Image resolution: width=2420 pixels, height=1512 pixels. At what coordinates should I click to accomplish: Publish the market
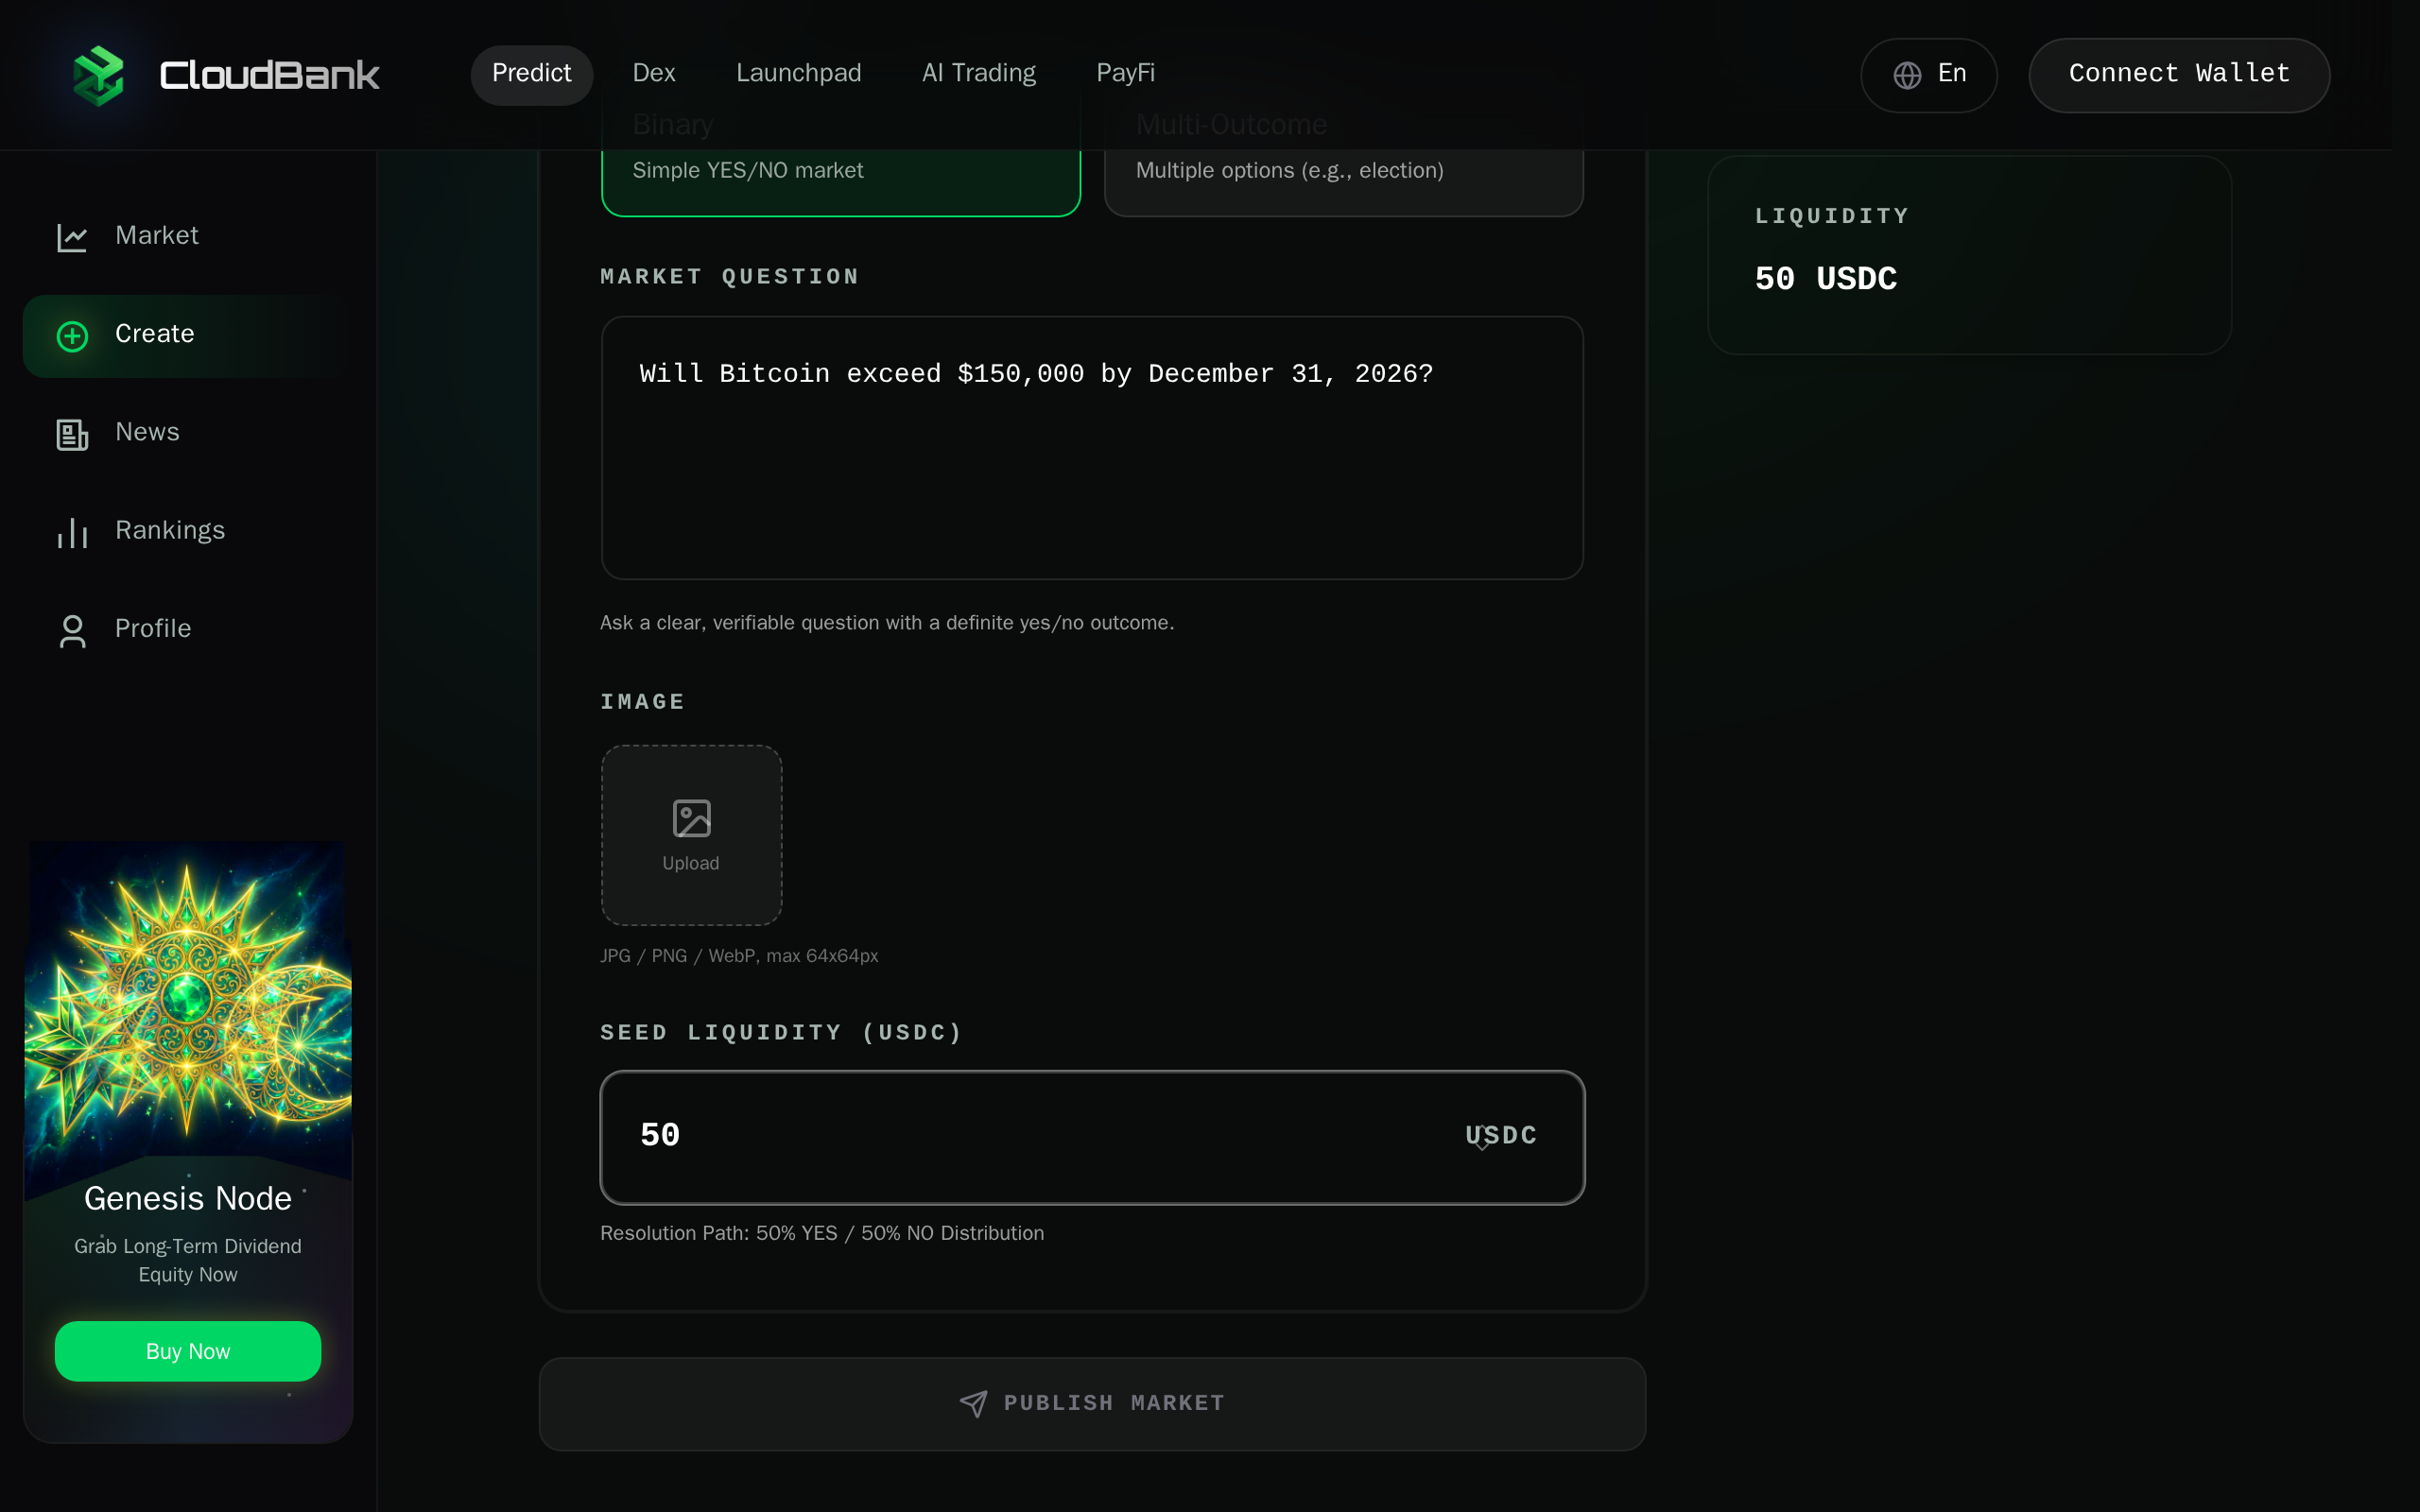point(1091,1403)
